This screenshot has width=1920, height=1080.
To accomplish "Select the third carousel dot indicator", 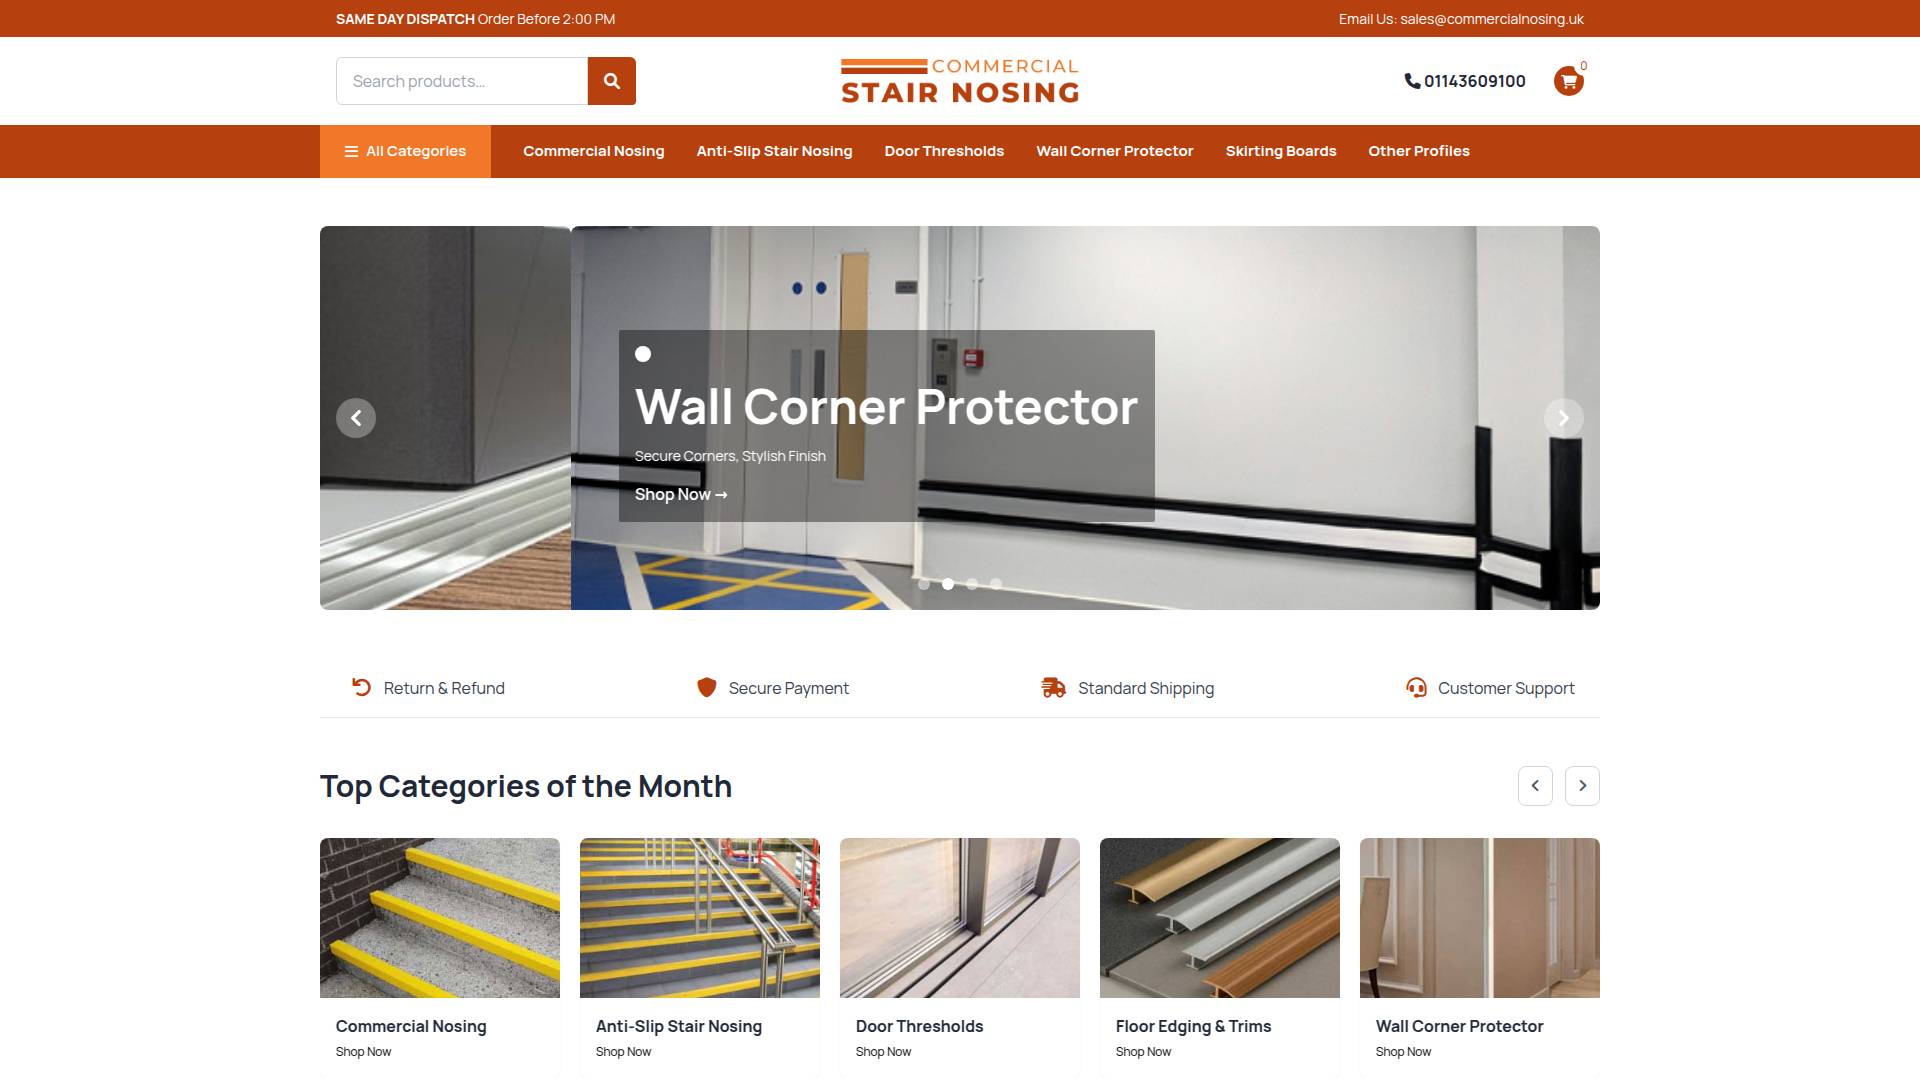I will click(972, 584).
